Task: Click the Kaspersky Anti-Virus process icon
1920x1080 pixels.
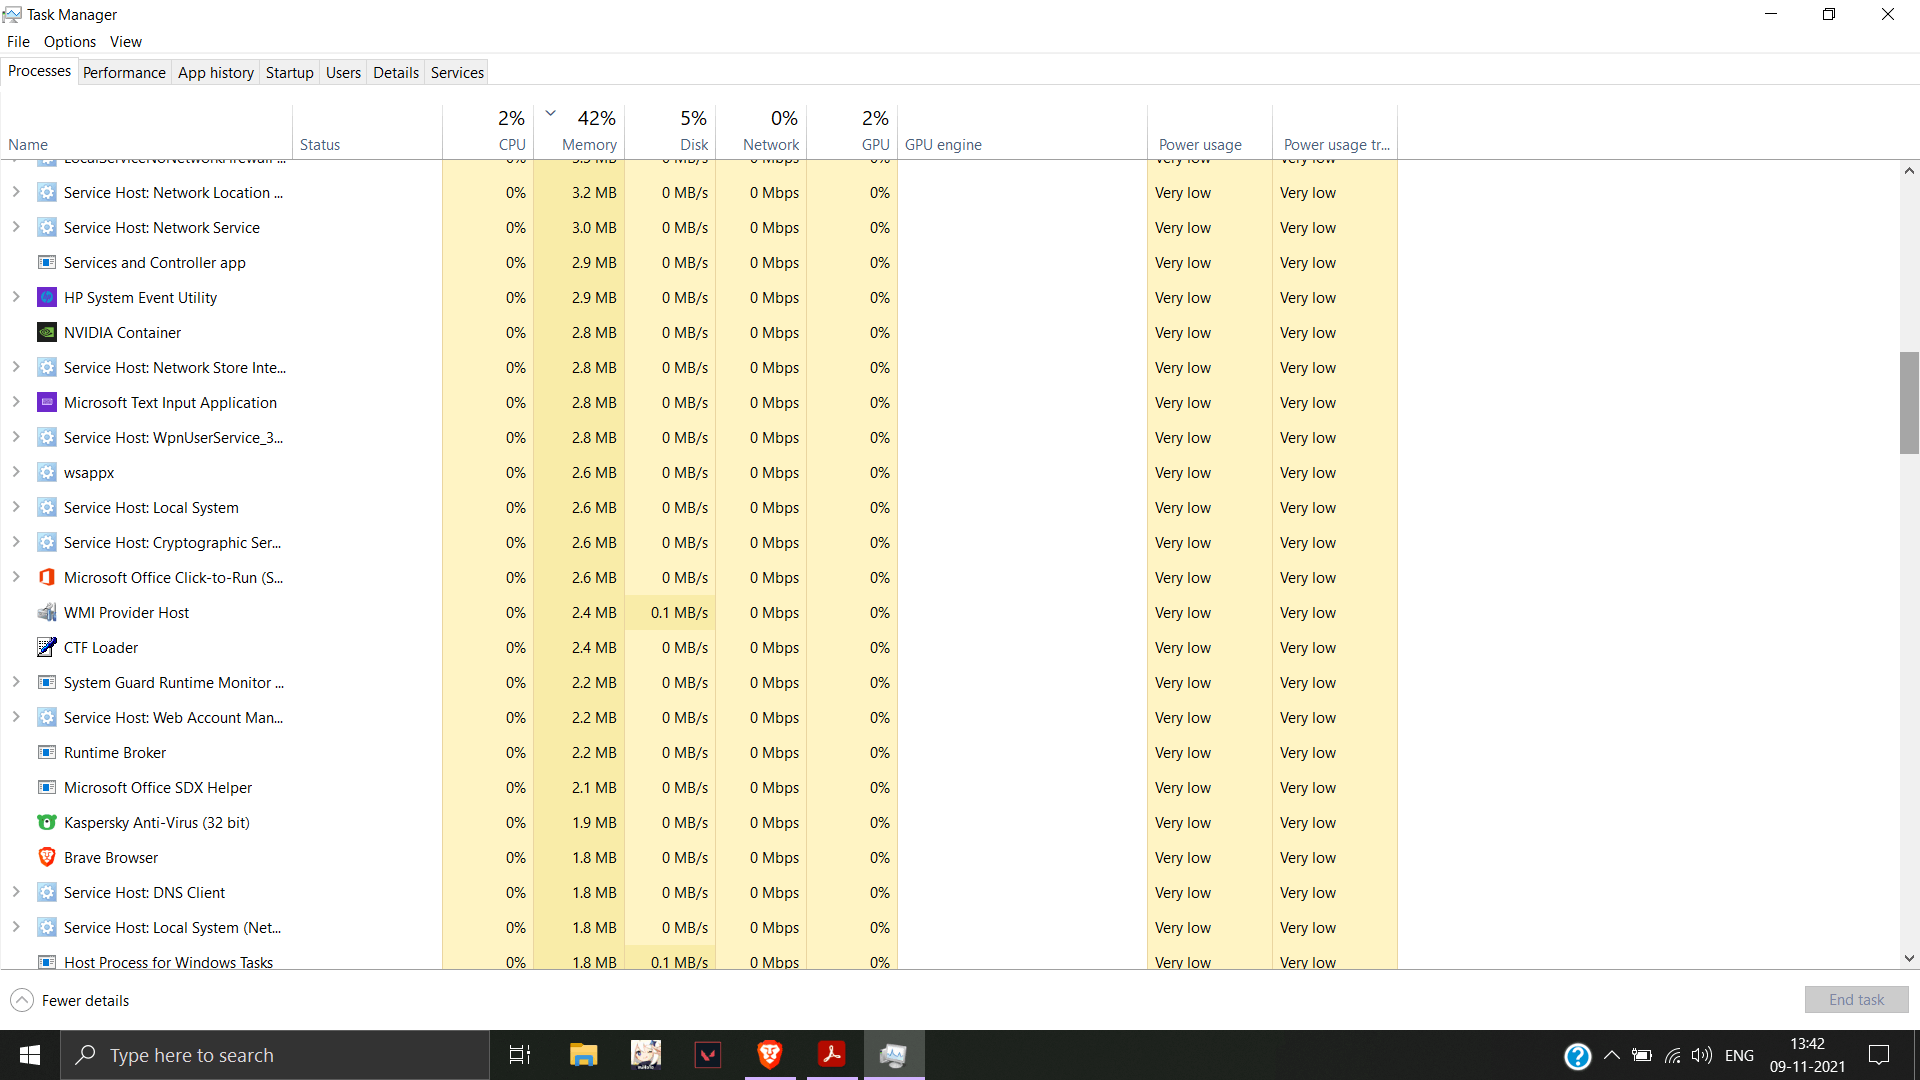Action: [47, 822]
